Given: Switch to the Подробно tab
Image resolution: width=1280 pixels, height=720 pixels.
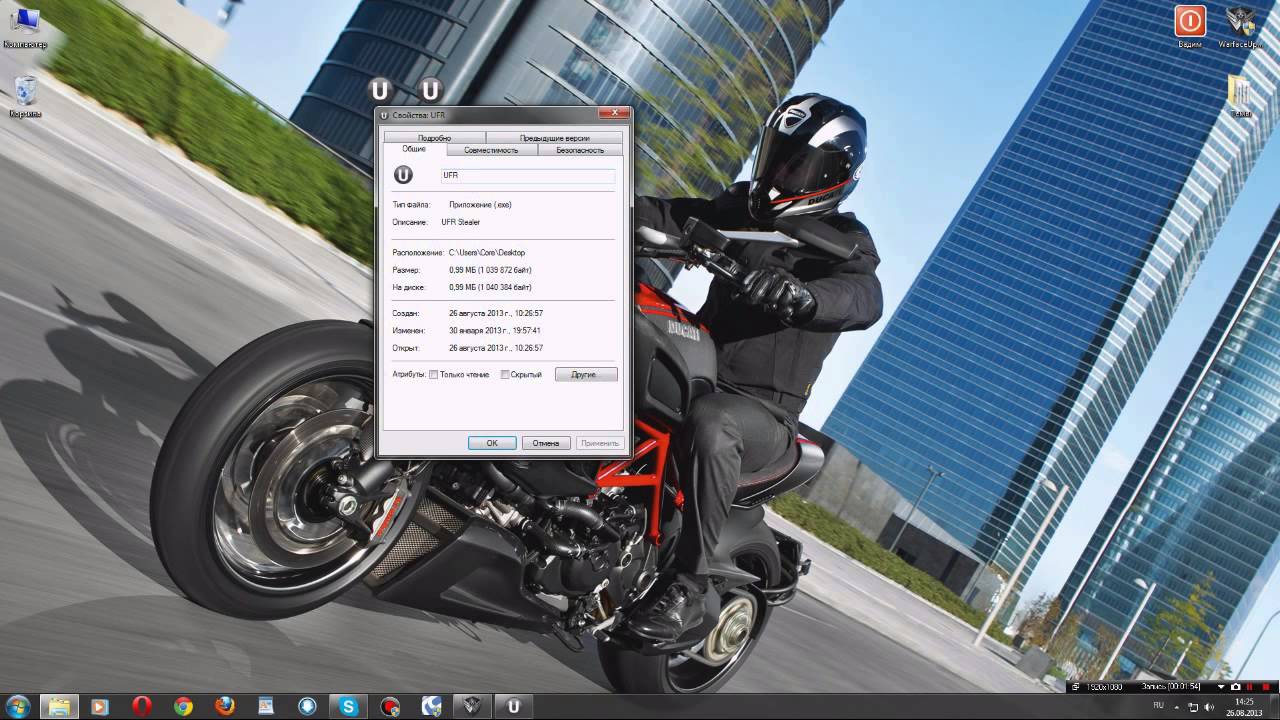Looking at the screenshot, I should 434,138.
